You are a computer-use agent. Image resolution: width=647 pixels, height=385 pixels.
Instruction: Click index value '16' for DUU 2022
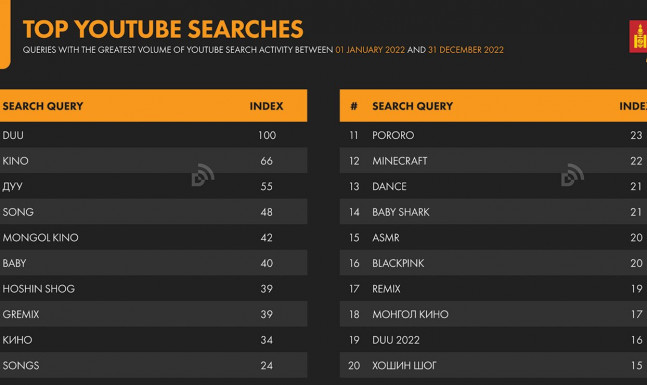(637, 340)
